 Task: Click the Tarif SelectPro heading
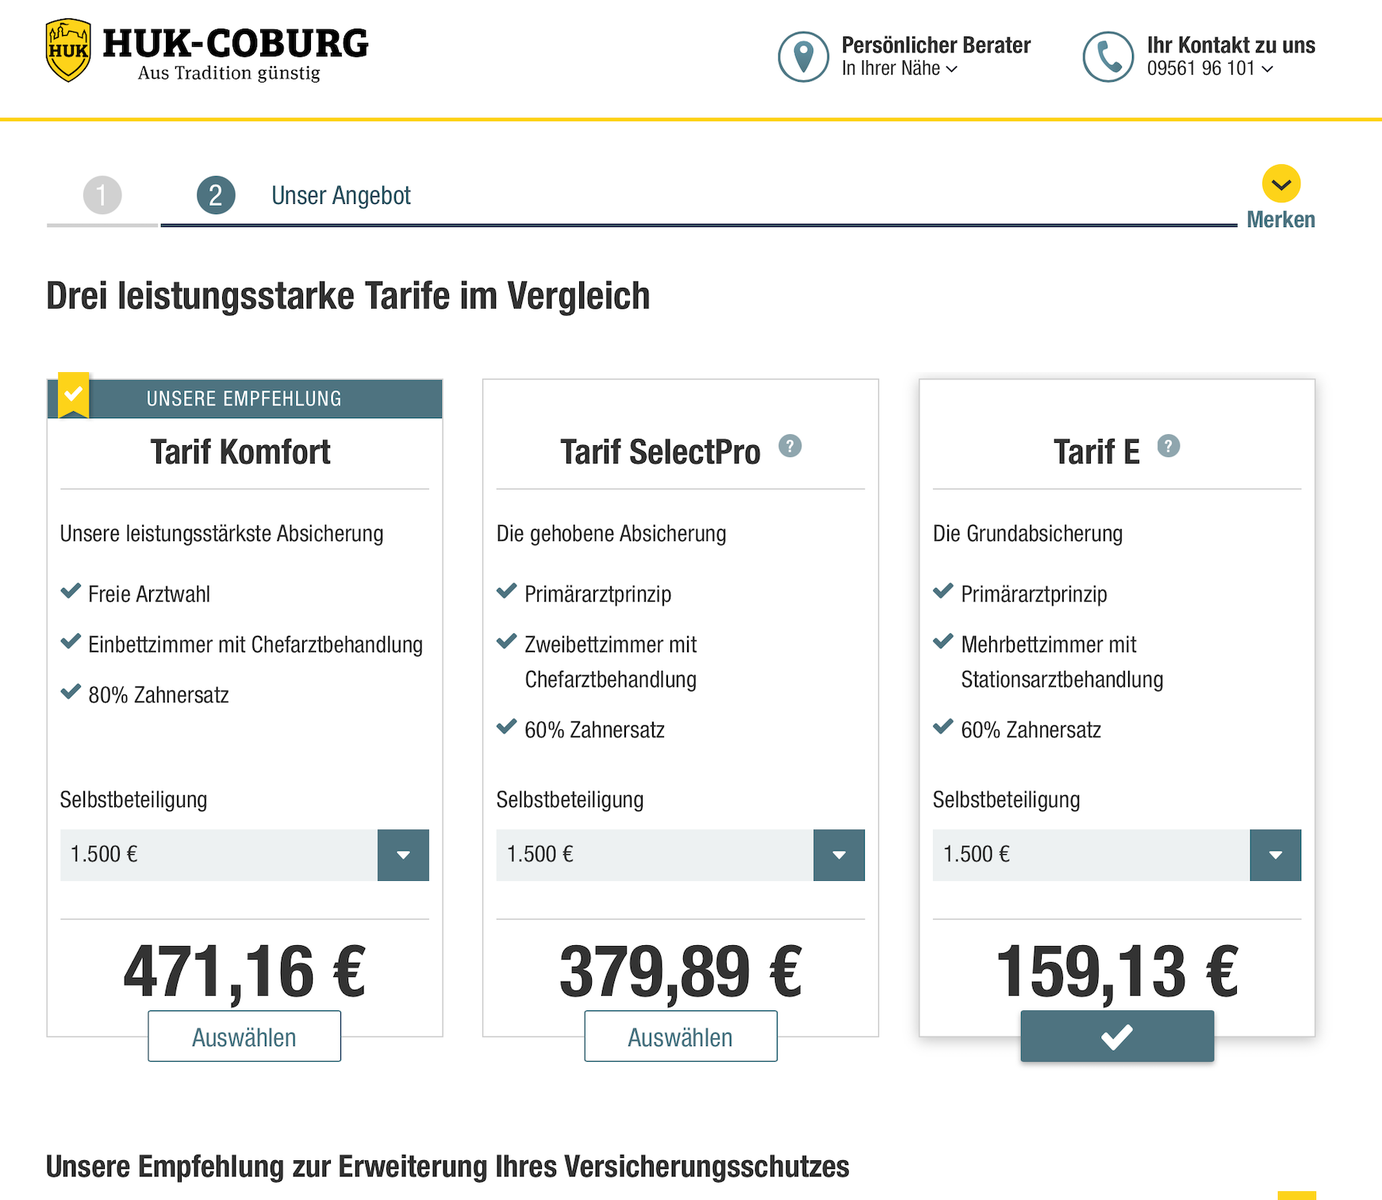tap(660, 452)
